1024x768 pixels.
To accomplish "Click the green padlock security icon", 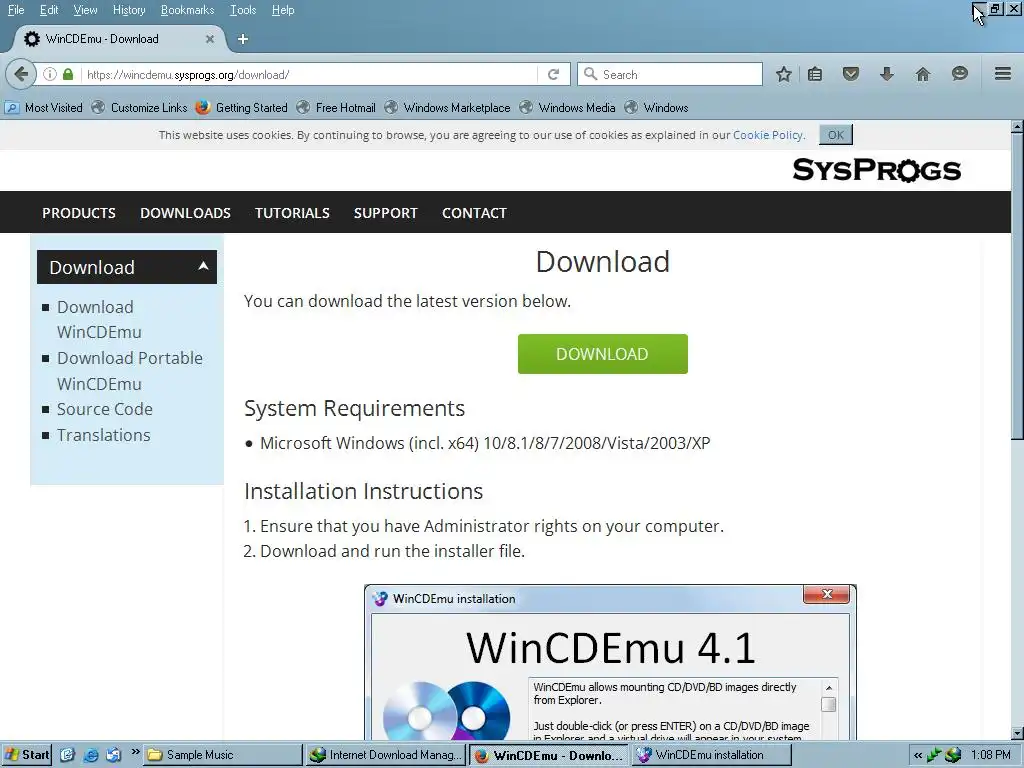I will [x=68, y=74].
